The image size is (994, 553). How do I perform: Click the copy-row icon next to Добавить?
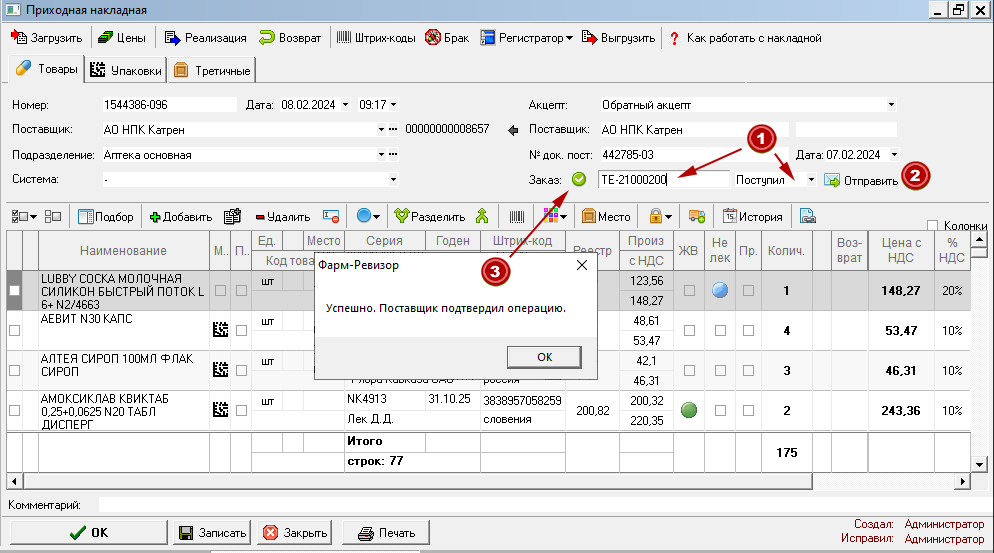pos(233,217)
